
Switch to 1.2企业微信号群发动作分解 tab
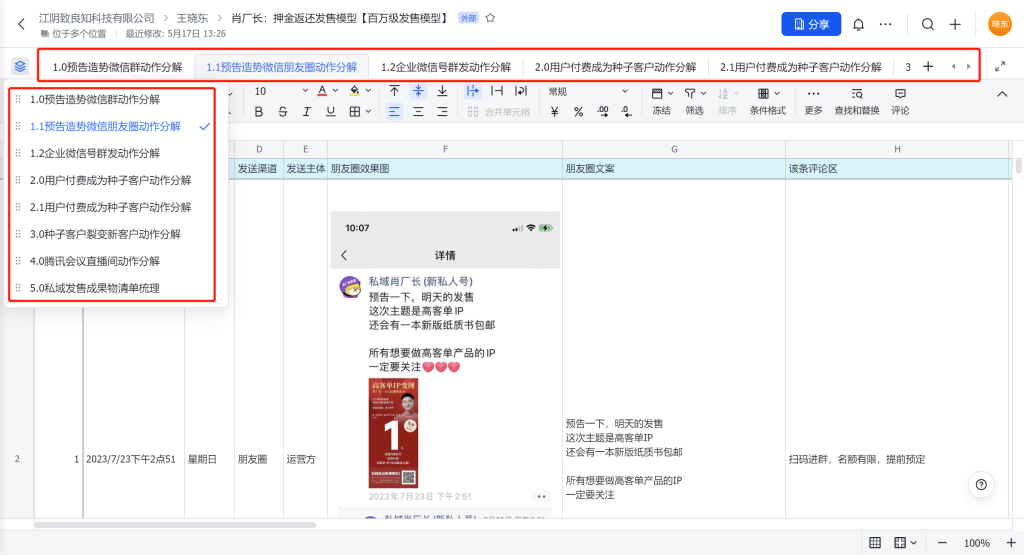tap(446, 67)
